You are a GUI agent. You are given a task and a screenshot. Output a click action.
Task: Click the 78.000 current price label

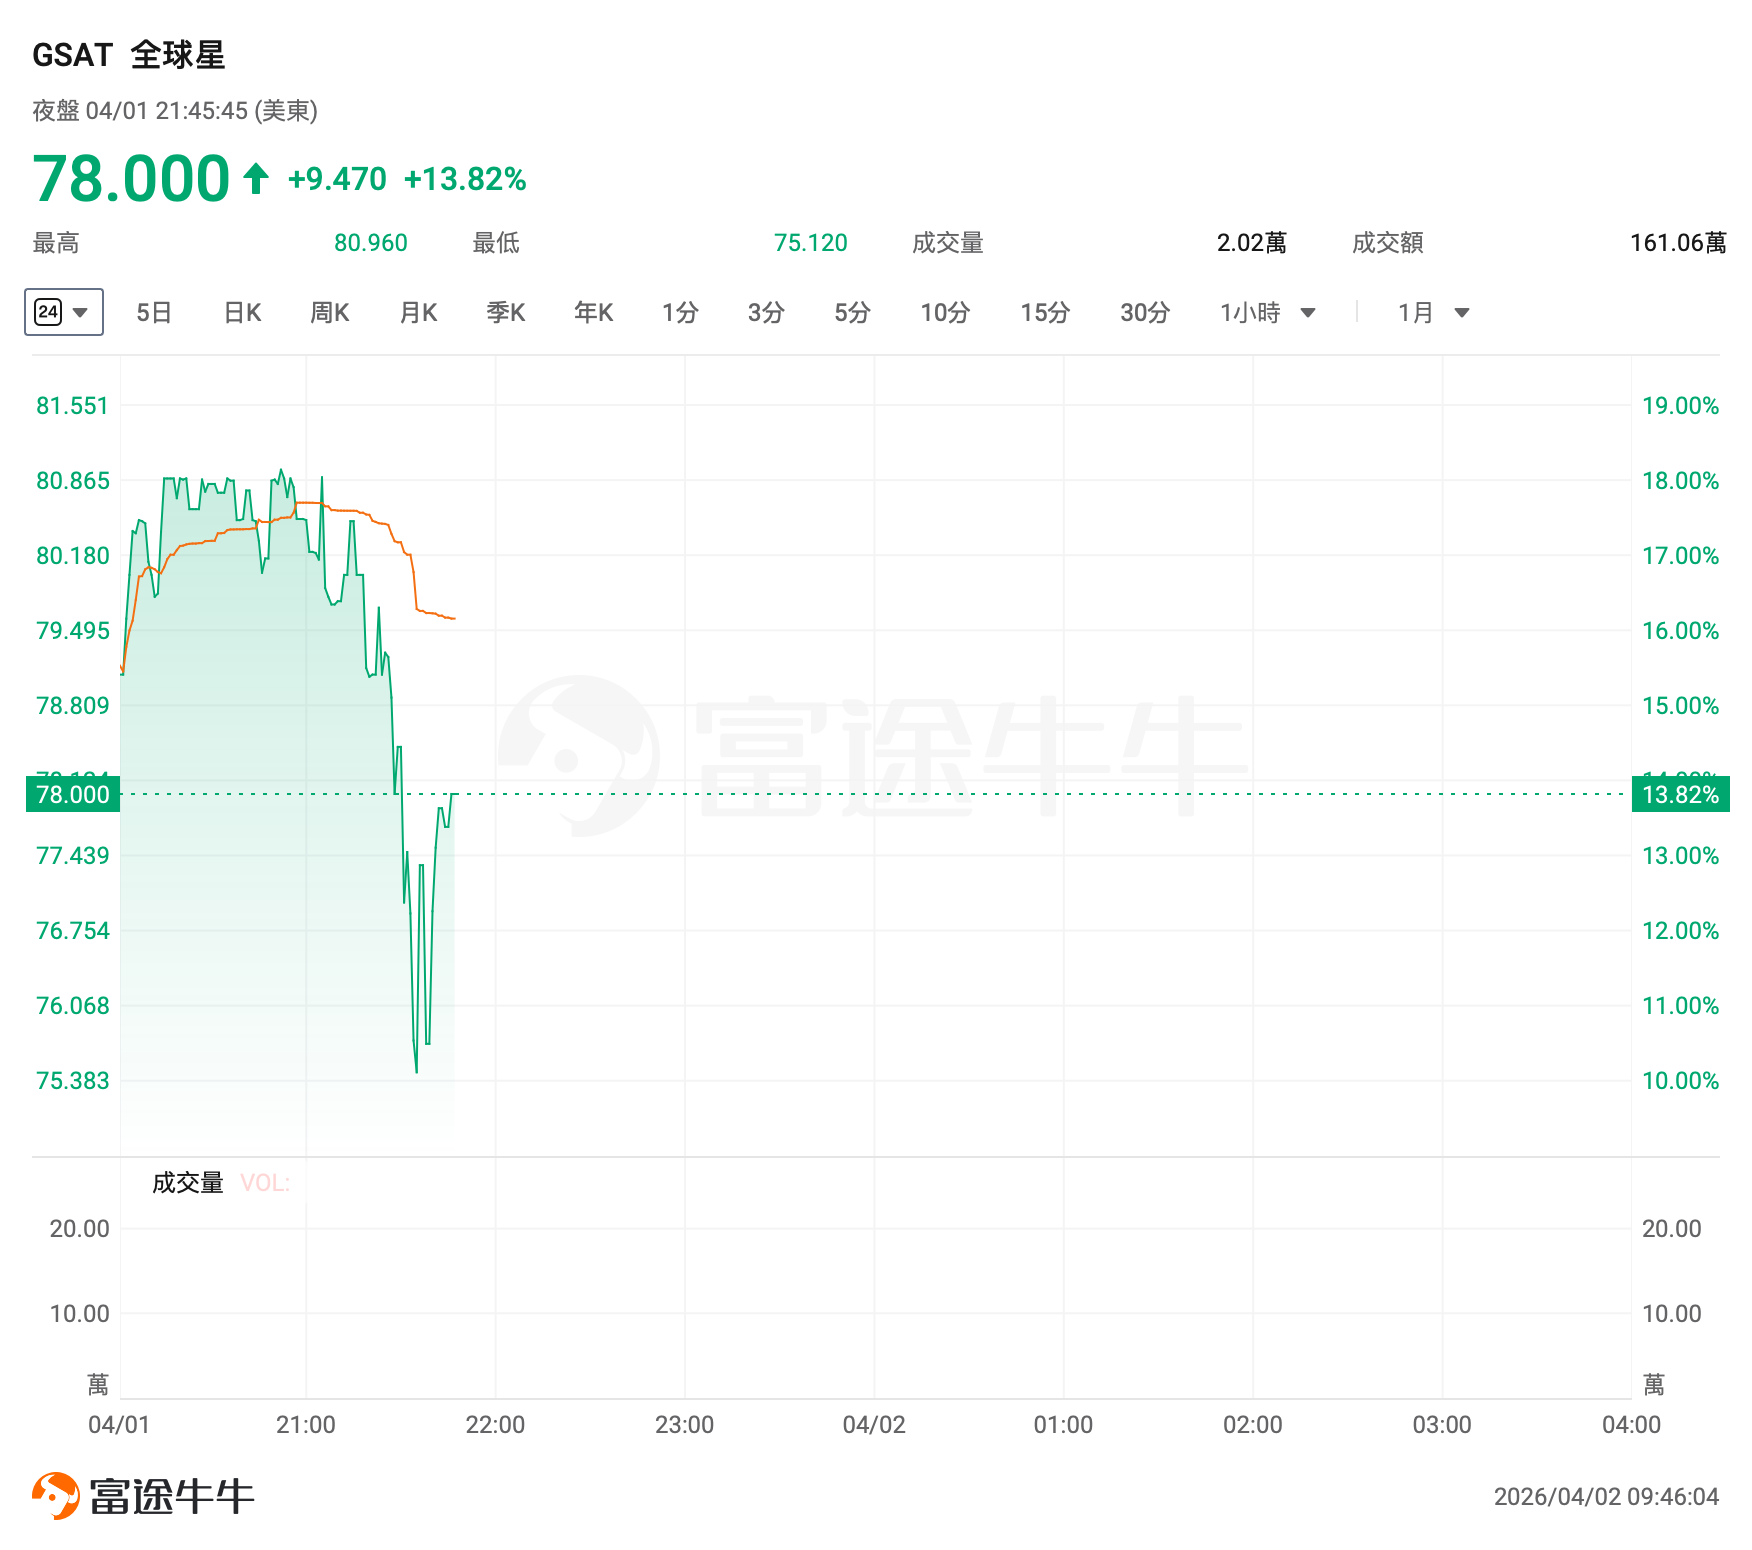[x=73, y=795]
